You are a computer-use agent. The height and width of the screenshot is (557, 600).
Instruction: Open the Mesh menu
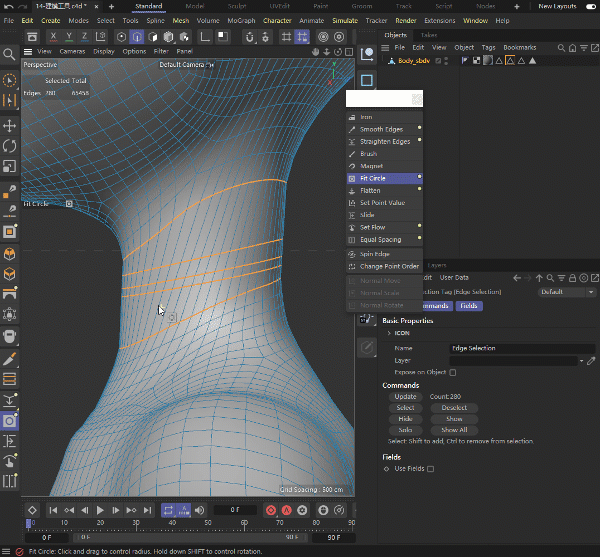180,20
